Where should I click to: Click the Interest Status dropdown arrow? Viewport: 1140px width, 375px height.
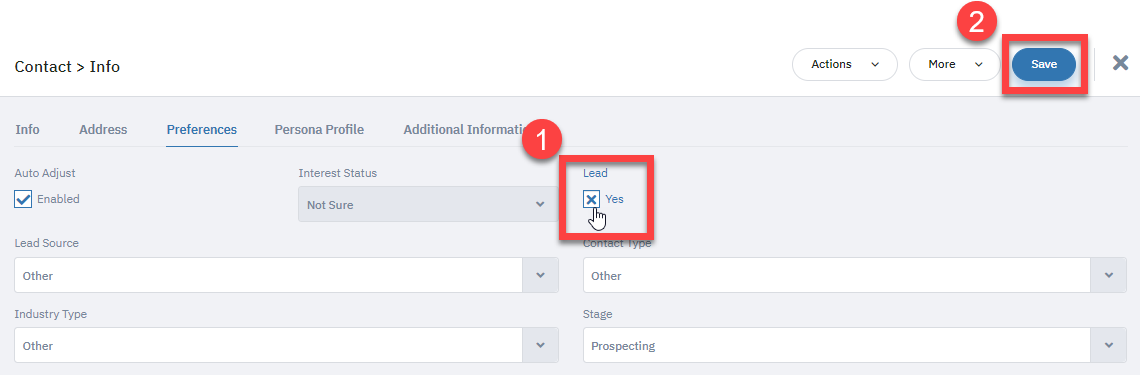tap(540, 204)
